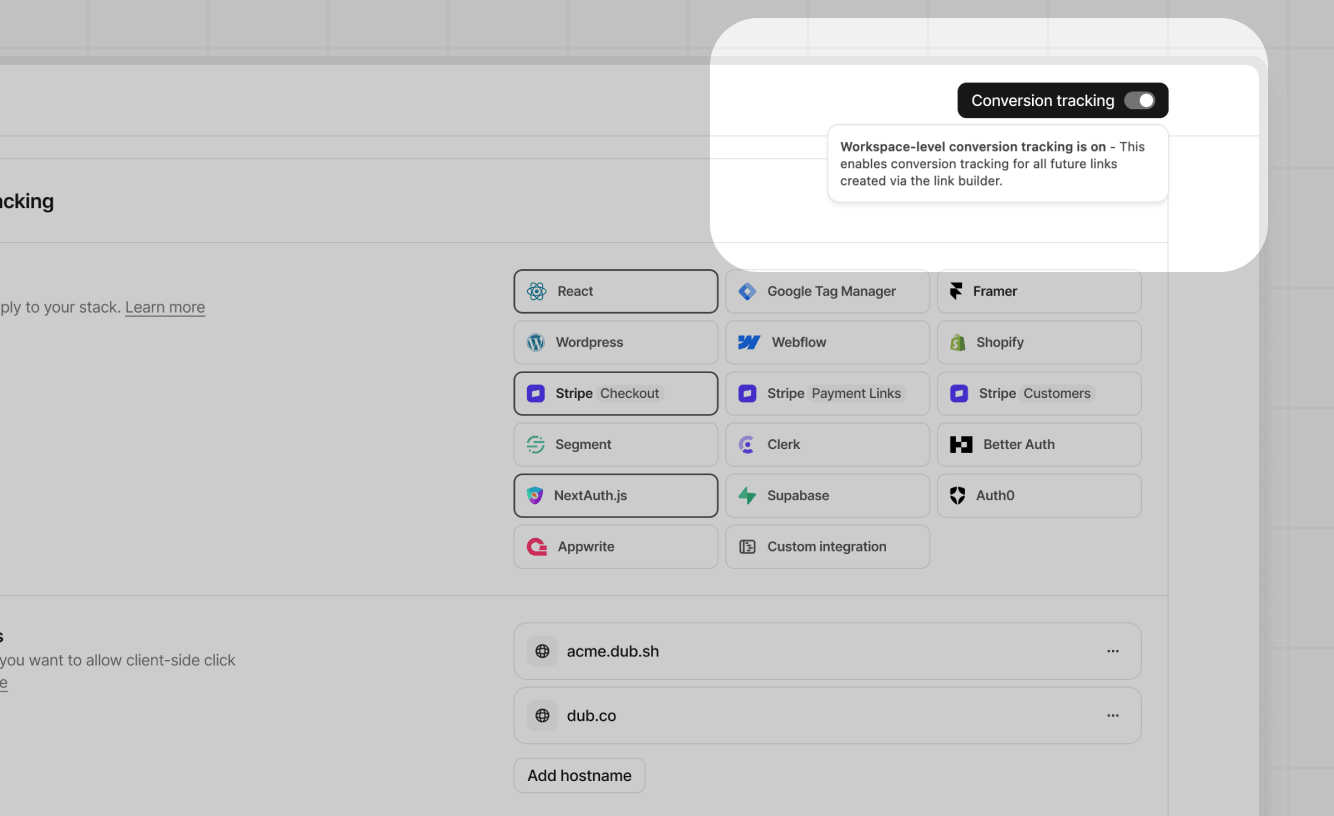Viewport: 1334px width, 816px height.
Task: Choose the Google Tag Manager option
Action: 828,291
